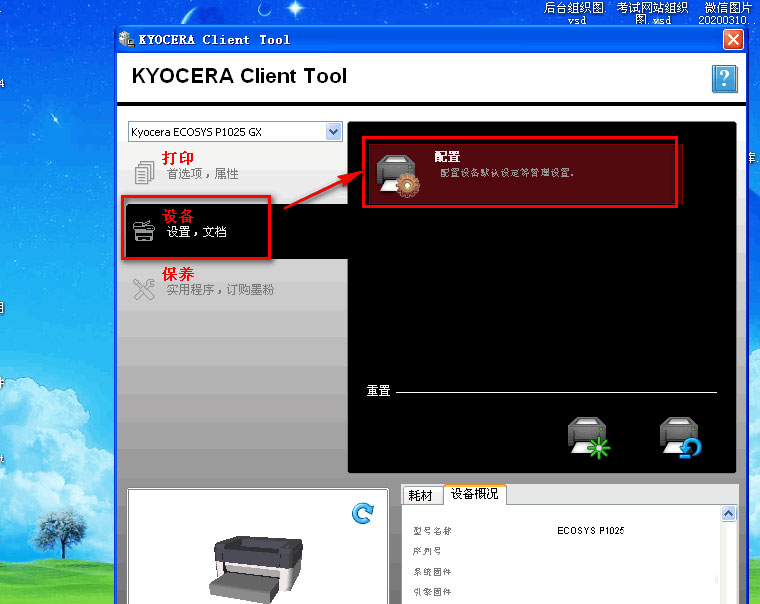Close the KYOCERA Client Tool window
Image resolution: width=760 pixels, height=604 pixels.
[x=733, y=39]
